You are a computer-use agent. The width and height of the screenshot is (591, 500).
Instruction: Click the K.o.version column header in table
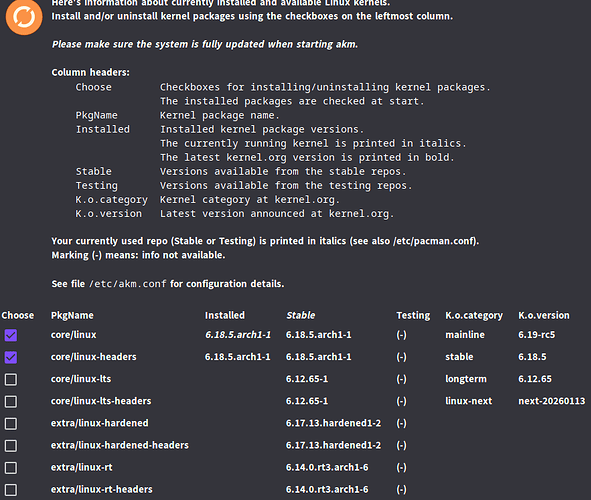pyautogui.click(x=544, y=315)
